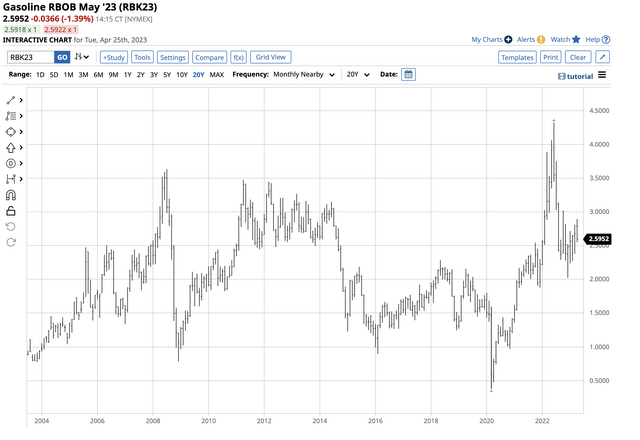Viewport: 640px width, 440px height.
Task: Click the pop-out expand chart icon
Action: (602, 57)
